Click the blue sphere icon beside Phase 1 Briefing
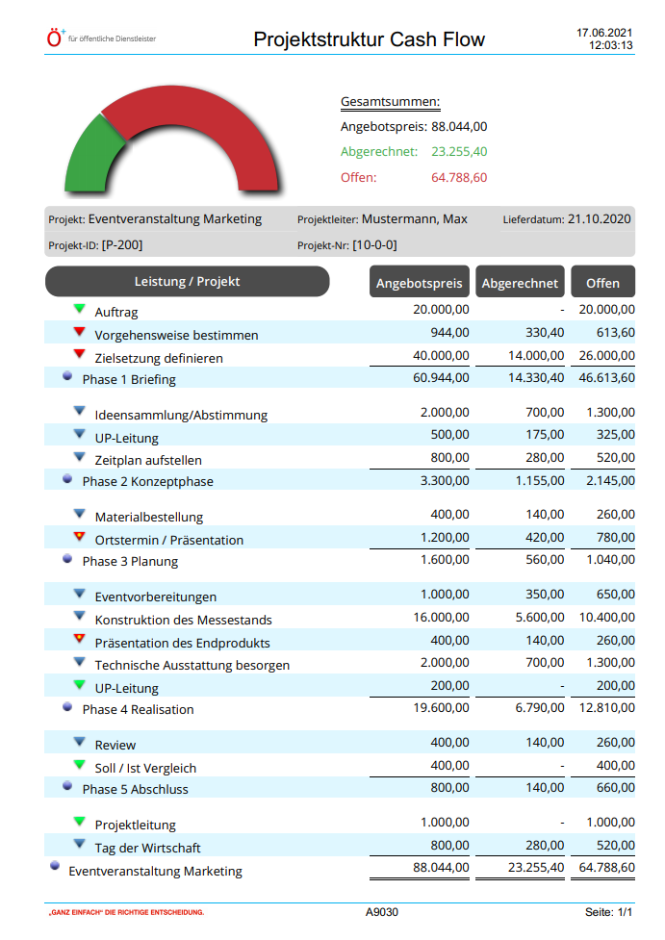Screen dimensions: 665x940 click(x=67, y=377)
